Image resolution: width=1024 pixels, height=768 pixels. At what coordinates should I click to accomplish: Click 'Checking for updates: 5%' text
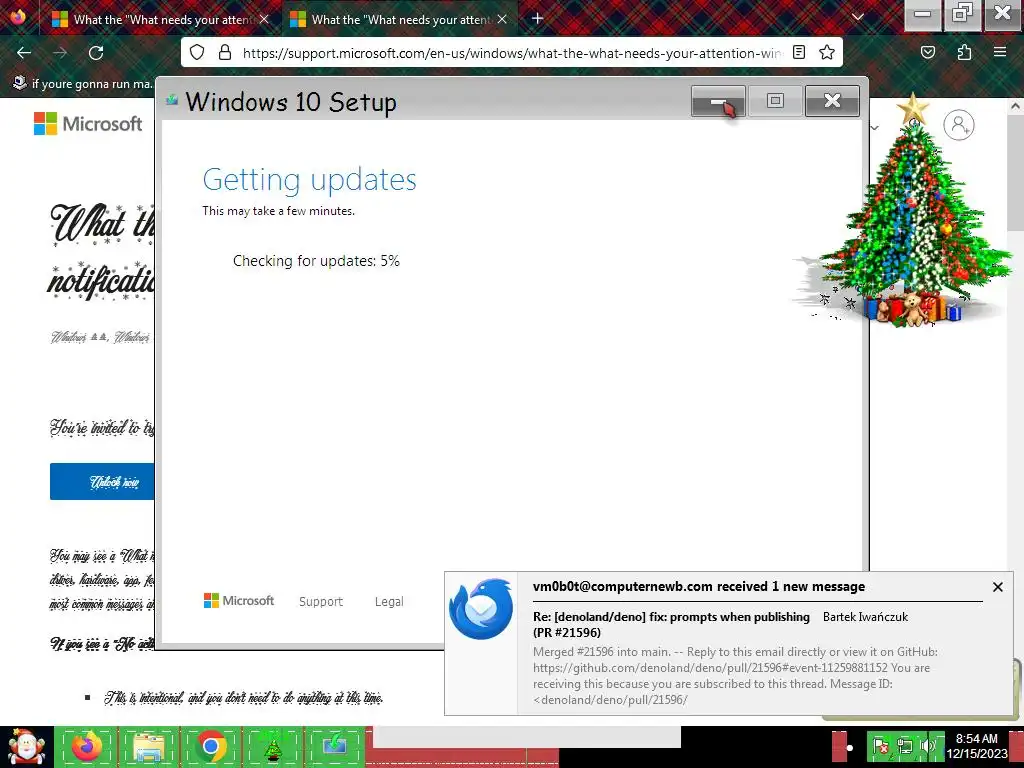point(316,261)
